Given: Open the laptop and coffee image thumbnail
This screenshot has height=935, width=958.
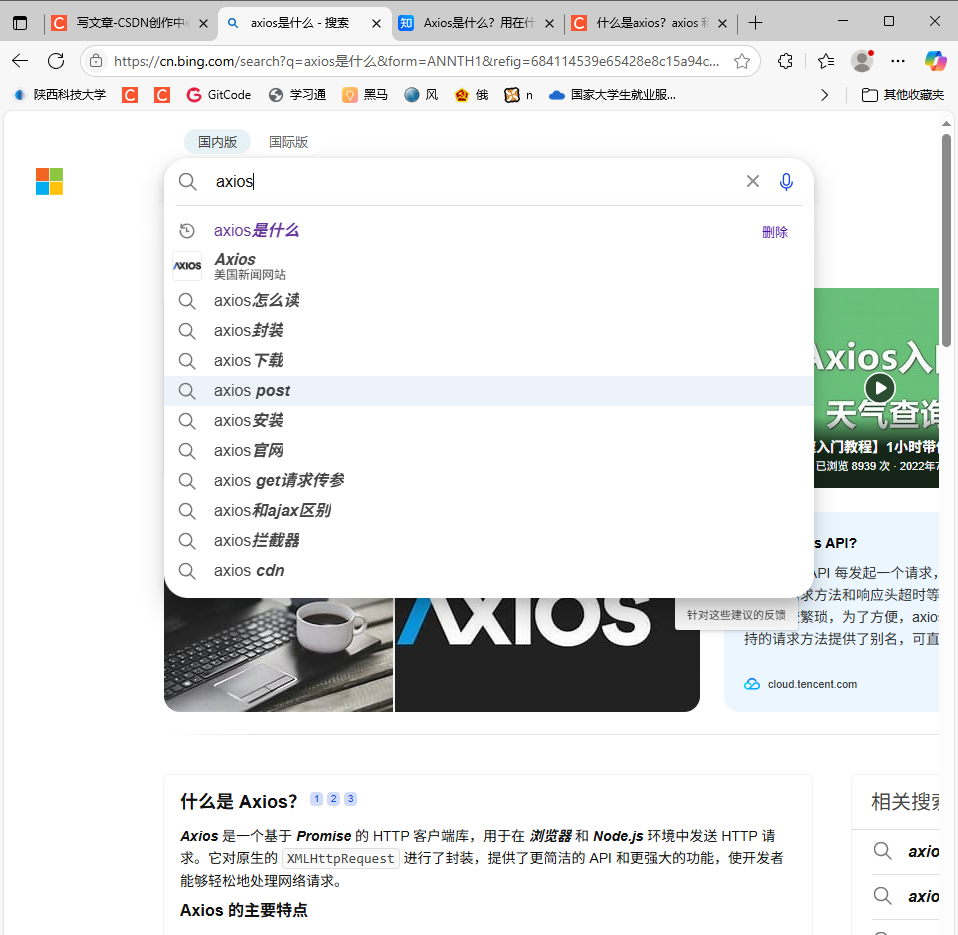Looking at the screenshot, I should (x=279, y=654).
